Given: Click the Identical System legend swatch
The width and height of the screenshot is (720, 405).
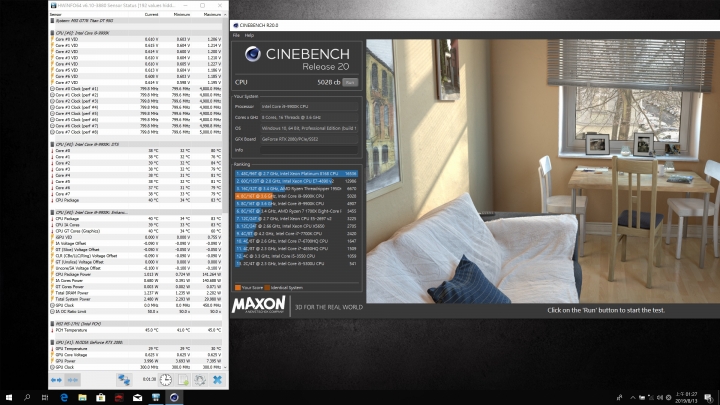Looking at the screenshot, I should click(x=267, y=288).
